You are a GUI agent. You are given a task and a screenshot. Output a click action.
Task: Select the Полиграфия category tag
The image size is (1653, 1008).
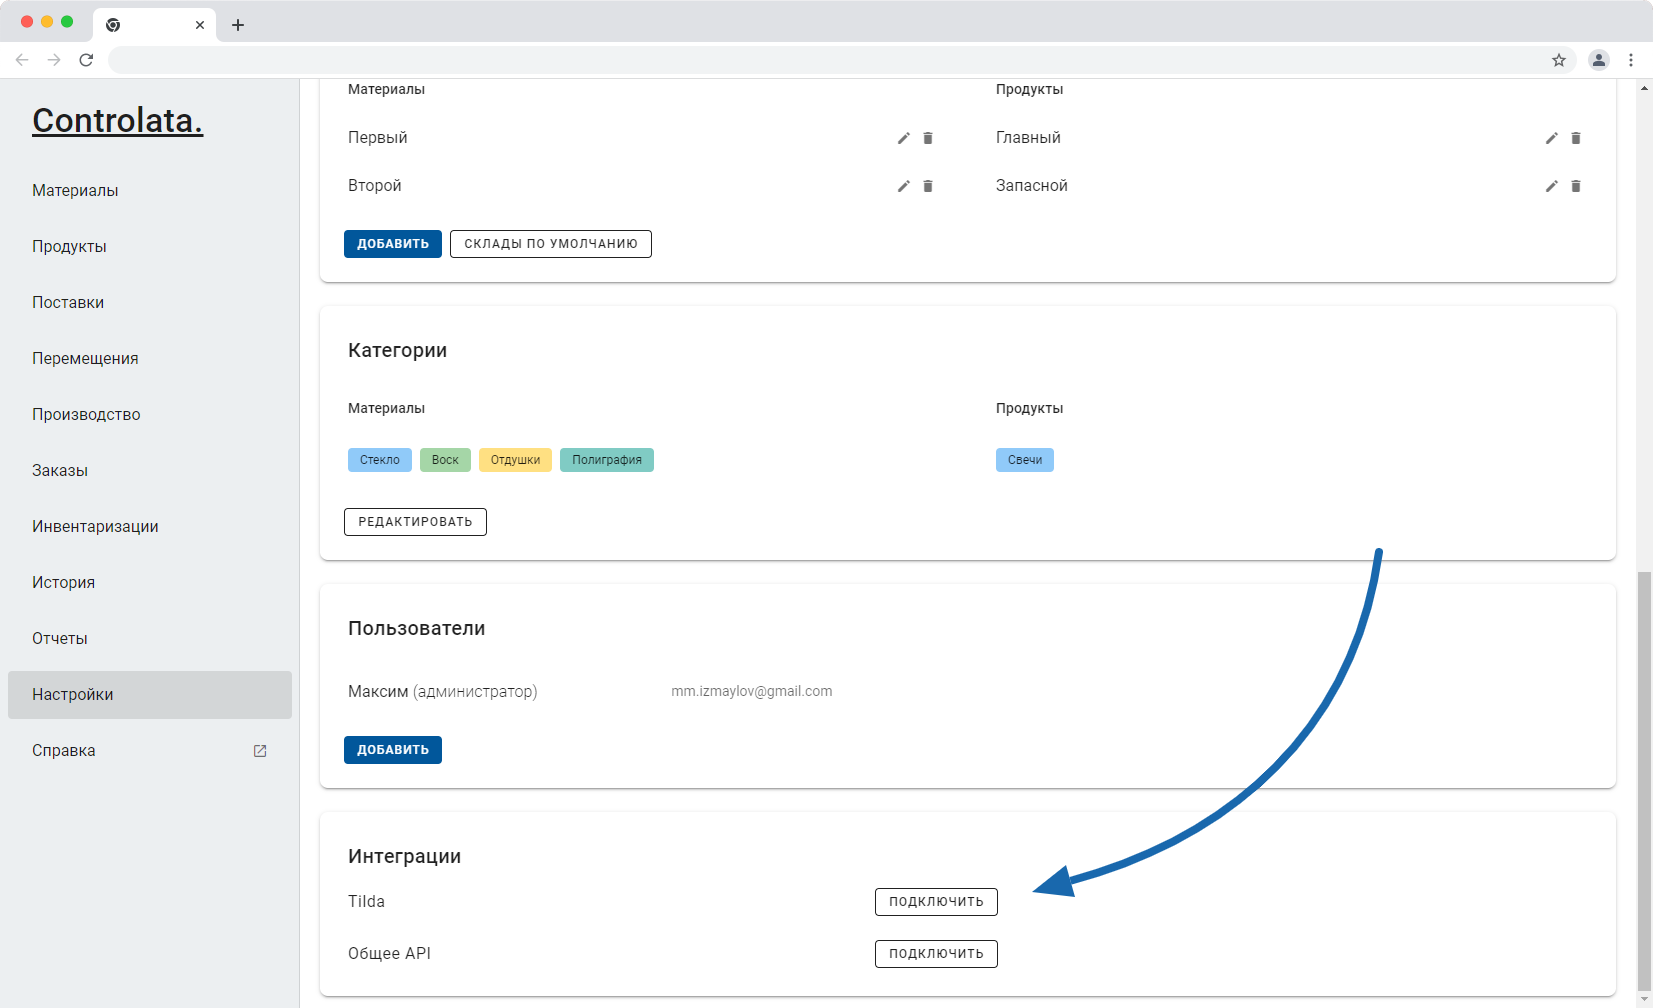tap(607, 460)
